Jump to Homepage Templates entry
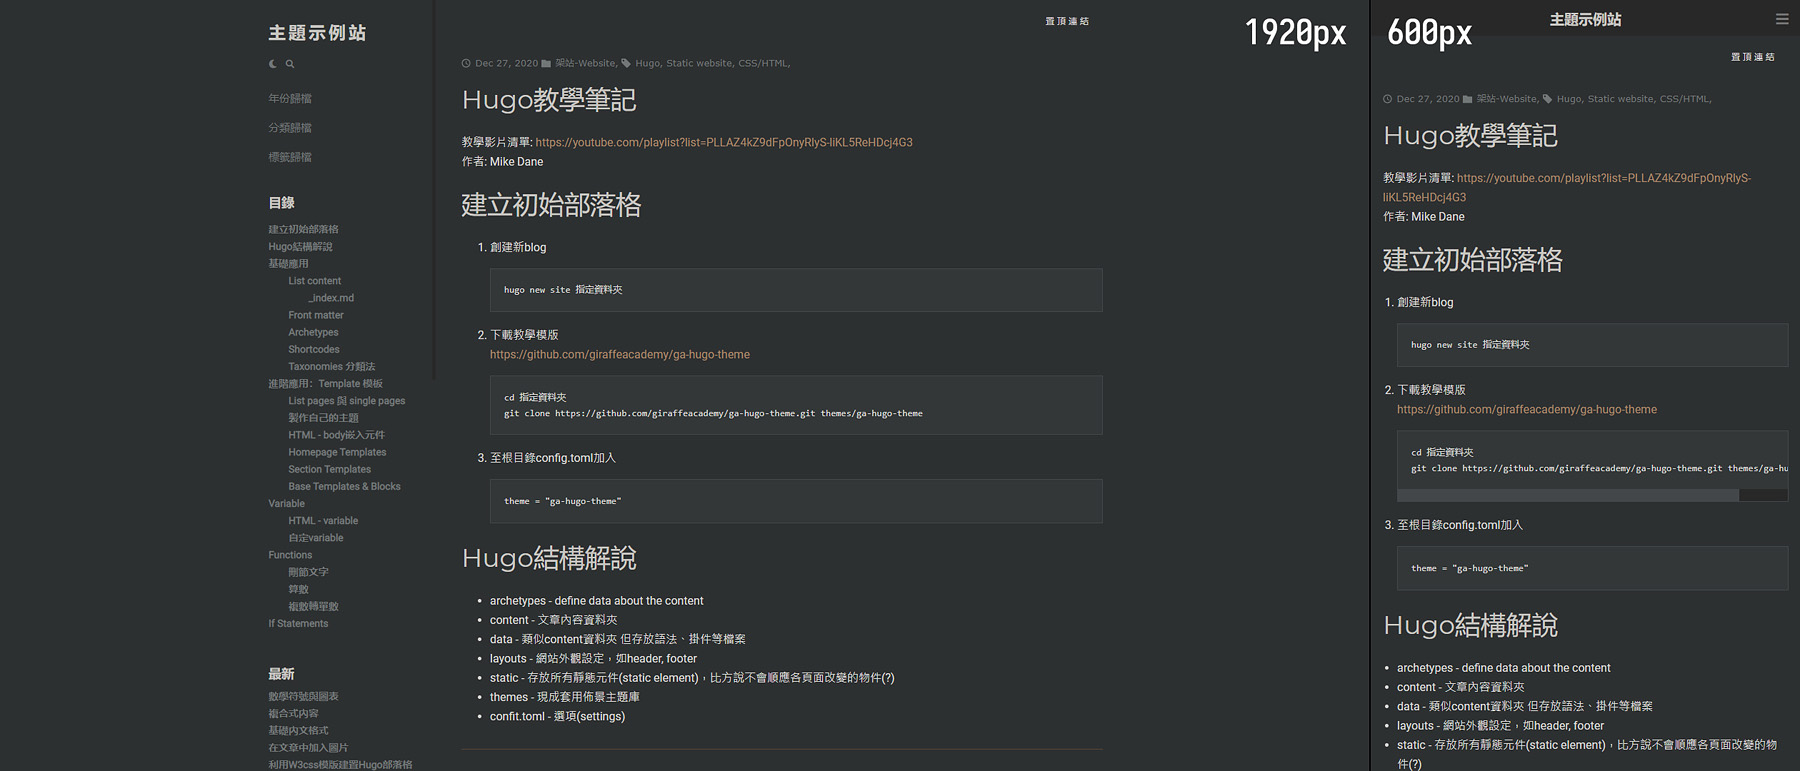The image size is (1800, 771). (x=337, y=452)
